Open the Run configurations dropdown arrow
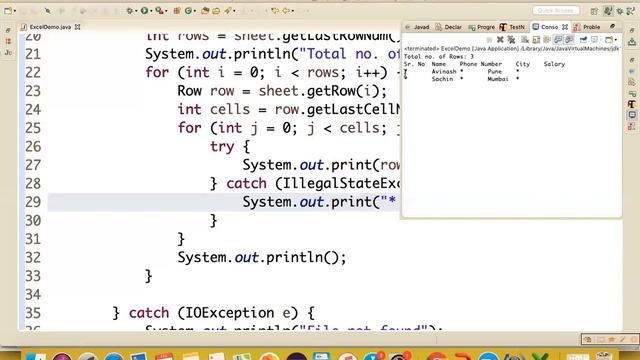Viewport: 640px width, 360px height. [151, 11]
